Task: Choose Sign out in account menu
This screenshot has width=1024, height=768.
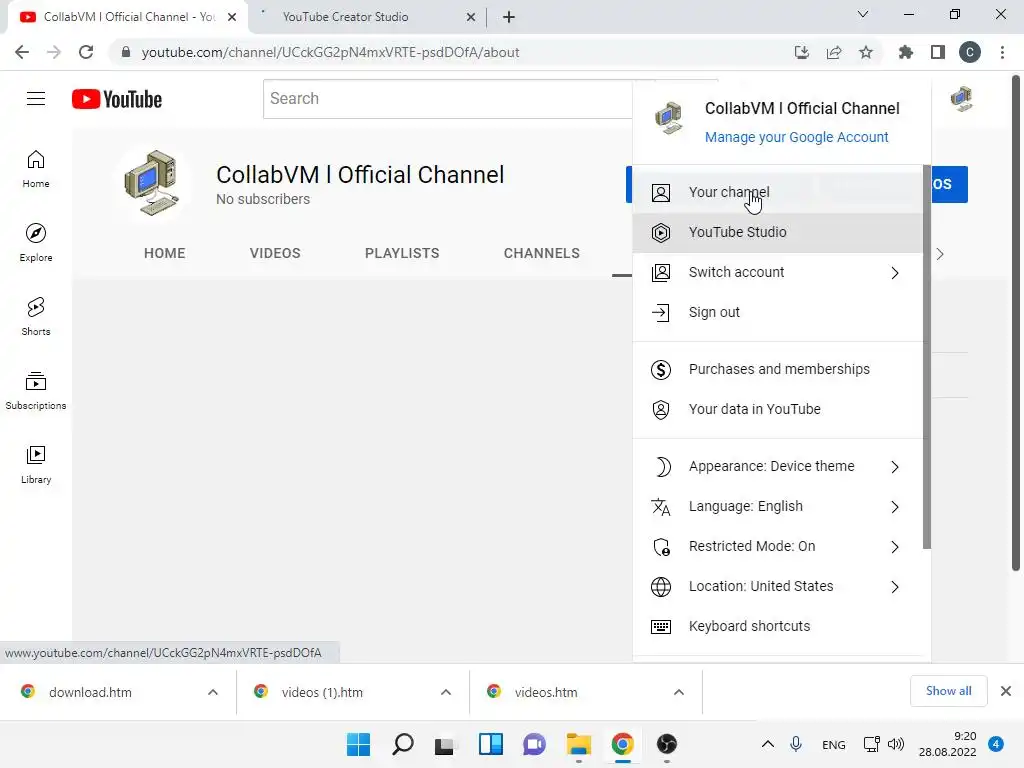Action: [x=777, y=312]
